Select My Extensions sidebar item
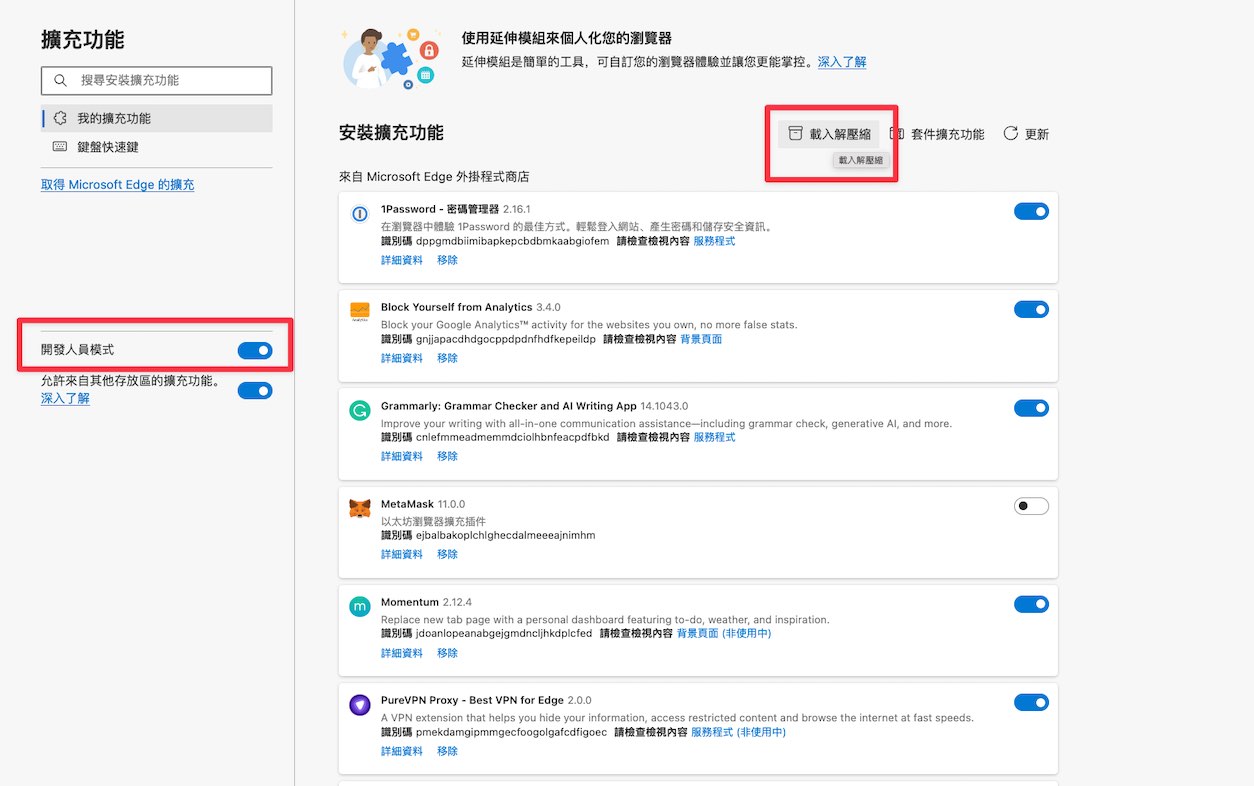Viewport: 1254px width, 786px height. pyautogui.click(x=157, y=118)
